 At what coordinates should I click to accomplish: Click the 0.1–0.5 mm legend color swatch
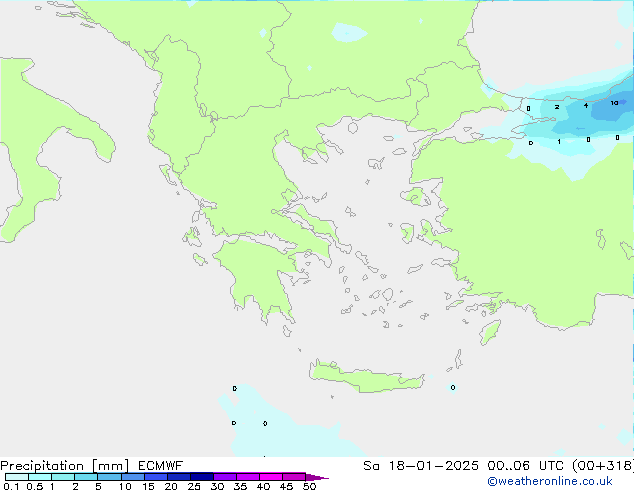coord(17,477)
